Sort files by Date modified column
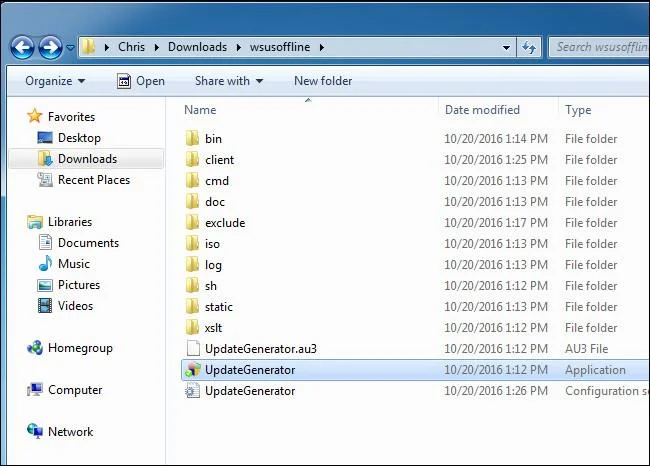The height and width of the screenshot is (466, 650). tap(482, 110)
